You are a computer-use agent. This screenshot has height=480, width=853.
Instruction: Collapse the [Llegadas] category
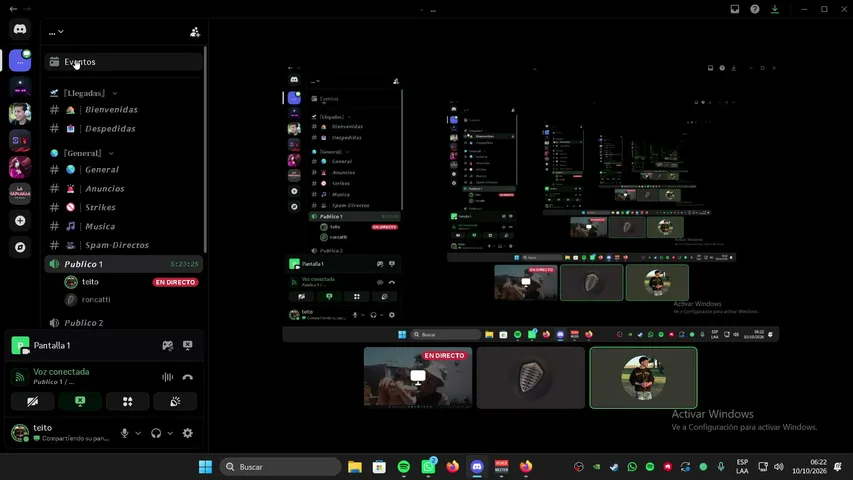coord(84,93)
